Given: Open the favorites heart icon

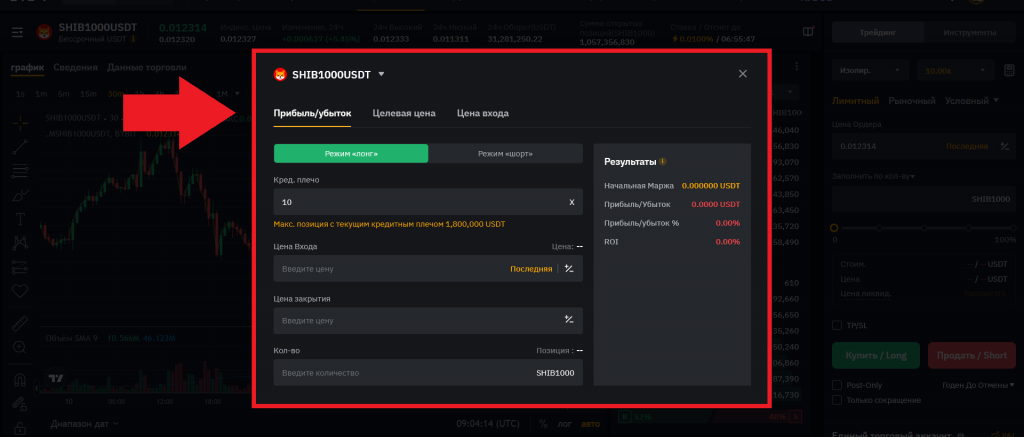Looking at the screenshot, I should (x=20, y=291).
